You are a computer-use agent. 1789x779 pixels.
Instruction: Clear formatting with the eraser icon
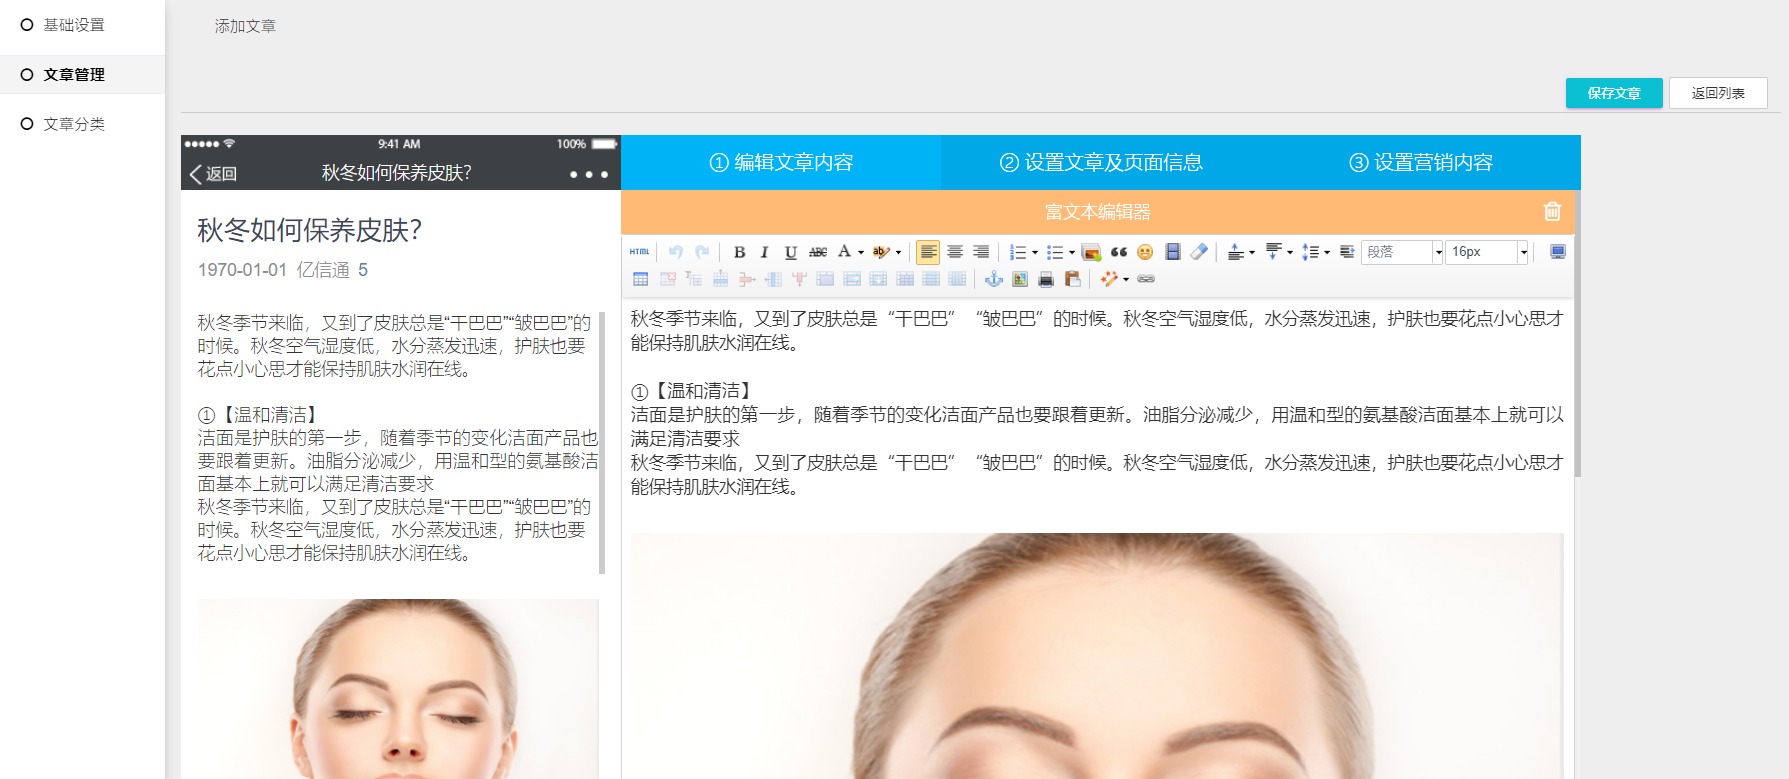pos(1199,252)
